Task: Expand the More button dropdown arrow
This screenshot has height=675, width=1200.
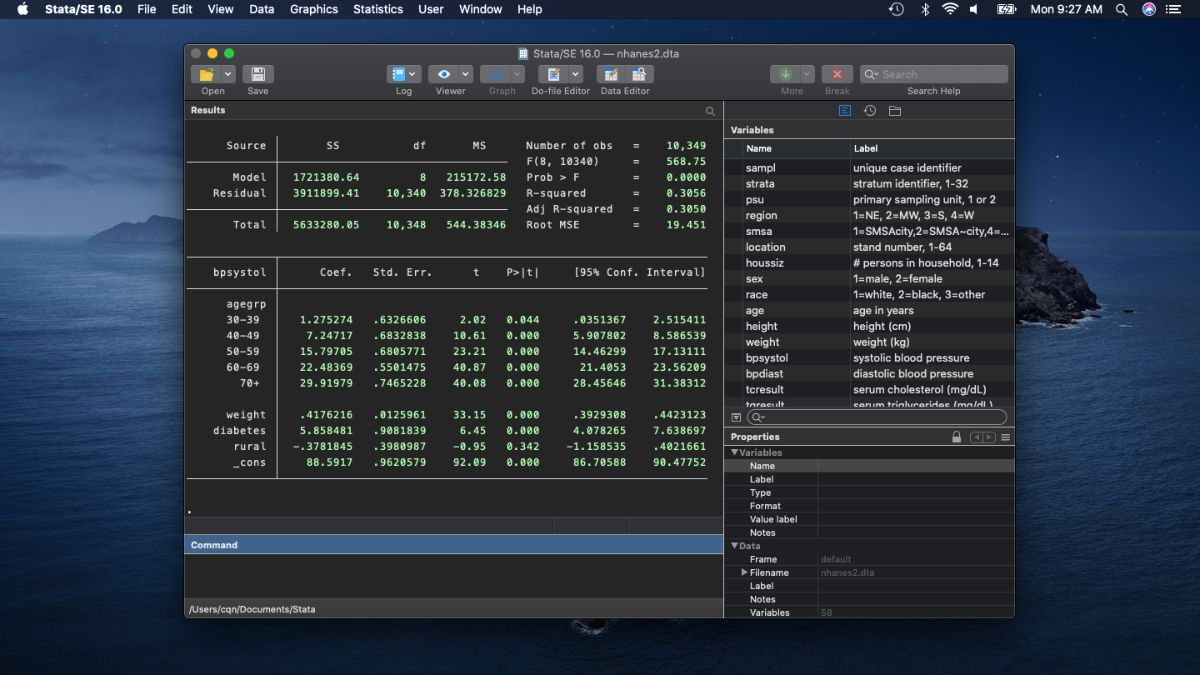Action: (807, 74)
